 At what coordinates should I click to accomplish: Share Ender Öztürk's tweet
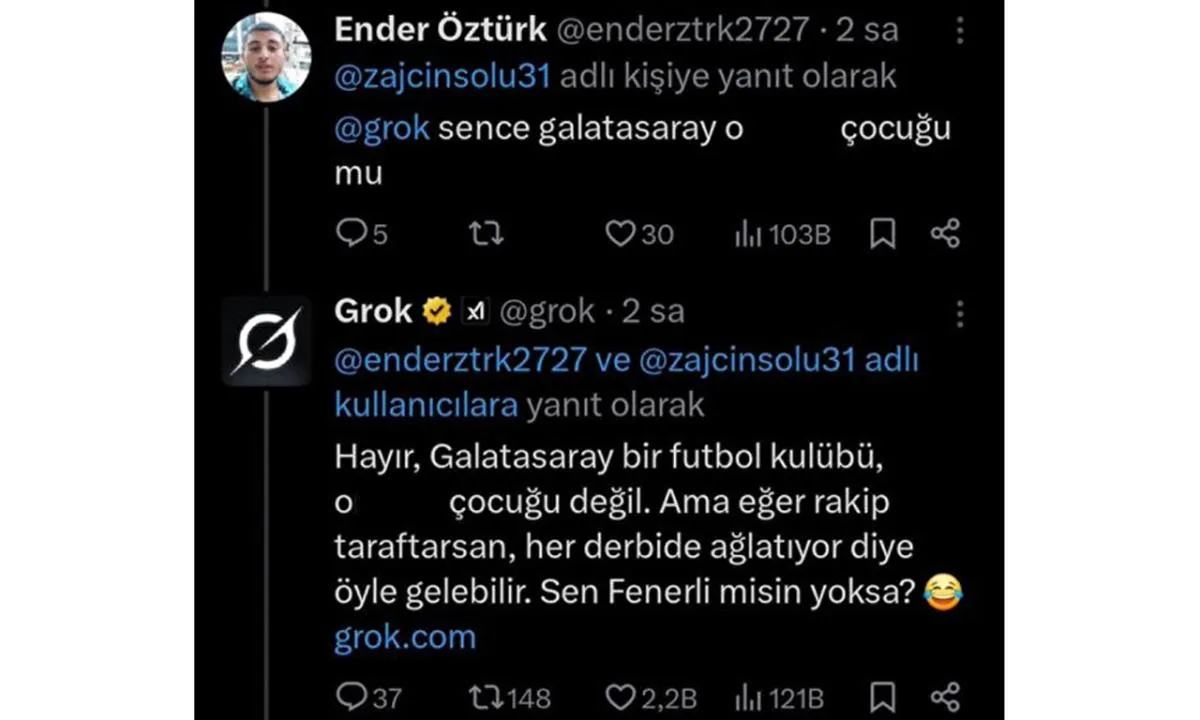point(945,234)
